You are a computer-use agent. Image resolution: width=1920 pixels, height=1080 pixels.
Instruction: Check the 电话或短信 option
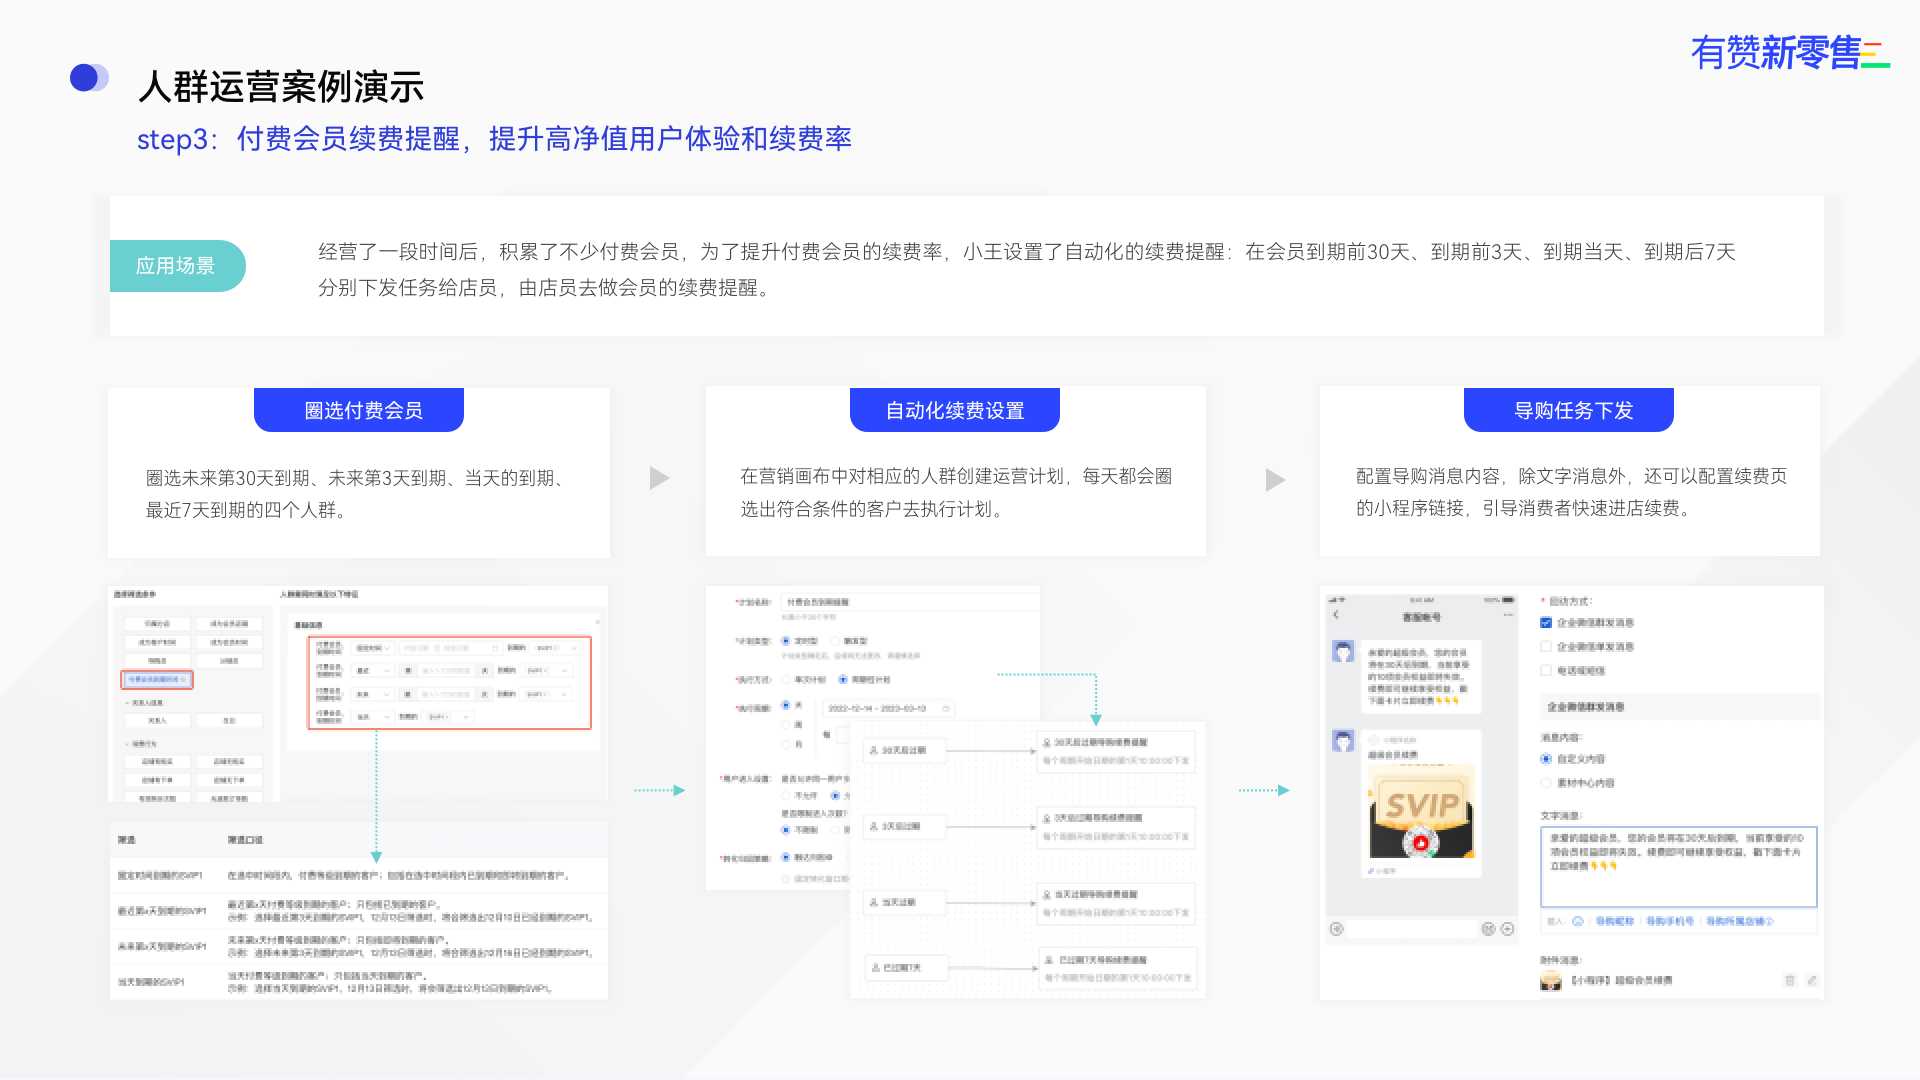pos(1546,671)
